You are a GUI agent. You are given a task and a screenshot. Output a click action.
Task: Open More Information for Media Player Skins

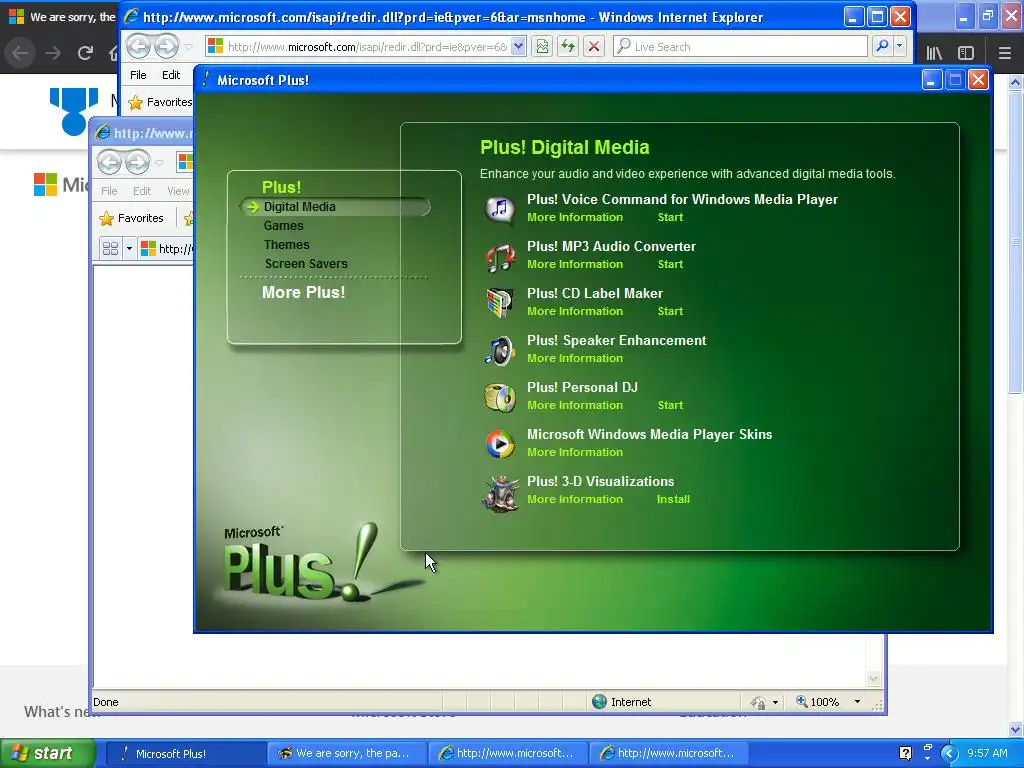(575, 452)
